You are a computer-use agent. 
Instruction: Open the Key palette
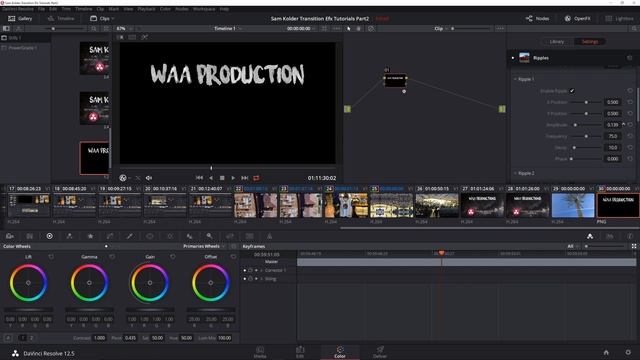(209, 236)
